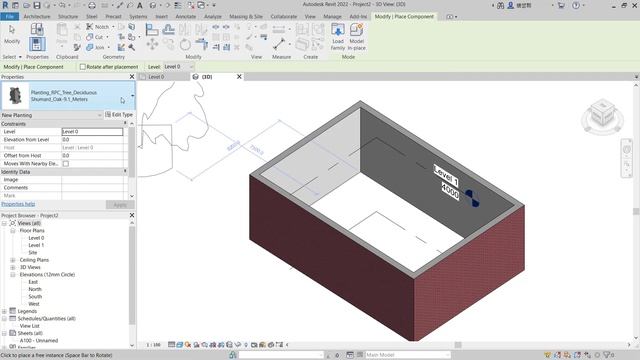Toggle Moves With Nearby Elements checkbox
The image size is (640, 360).
pos(66,164)
